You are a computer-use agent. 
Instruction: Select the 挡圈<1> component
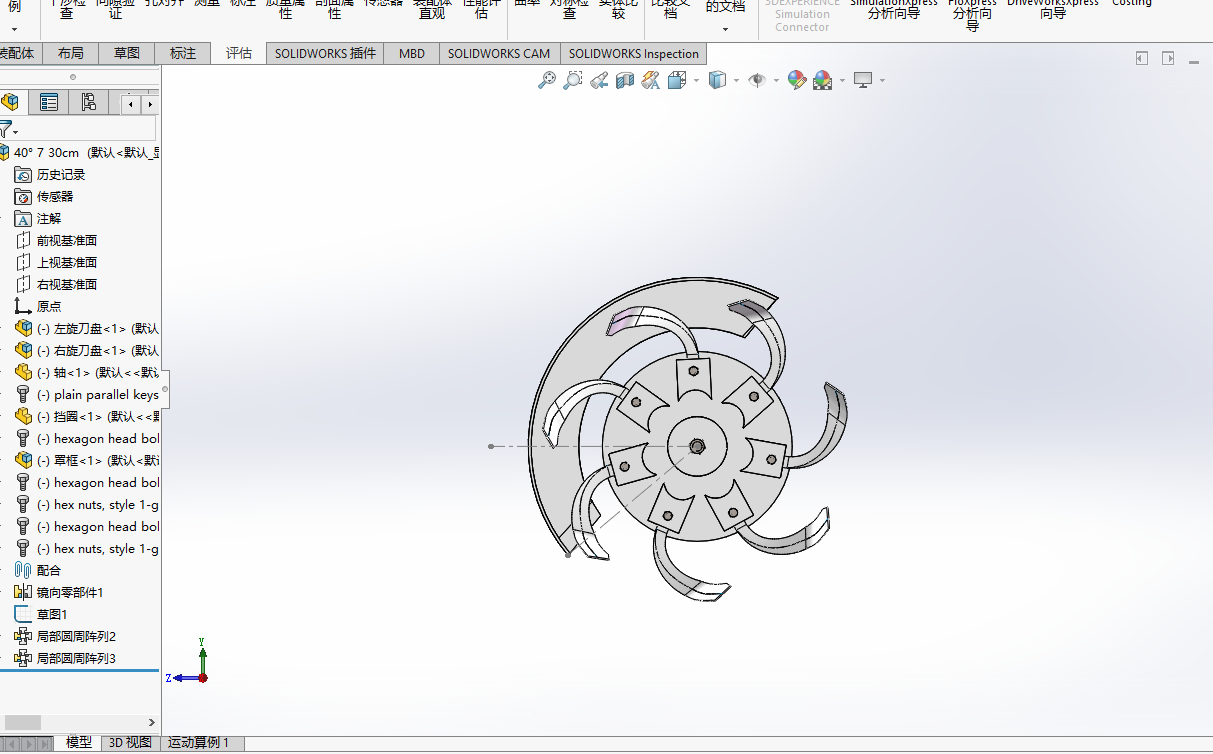pos(87,417)
